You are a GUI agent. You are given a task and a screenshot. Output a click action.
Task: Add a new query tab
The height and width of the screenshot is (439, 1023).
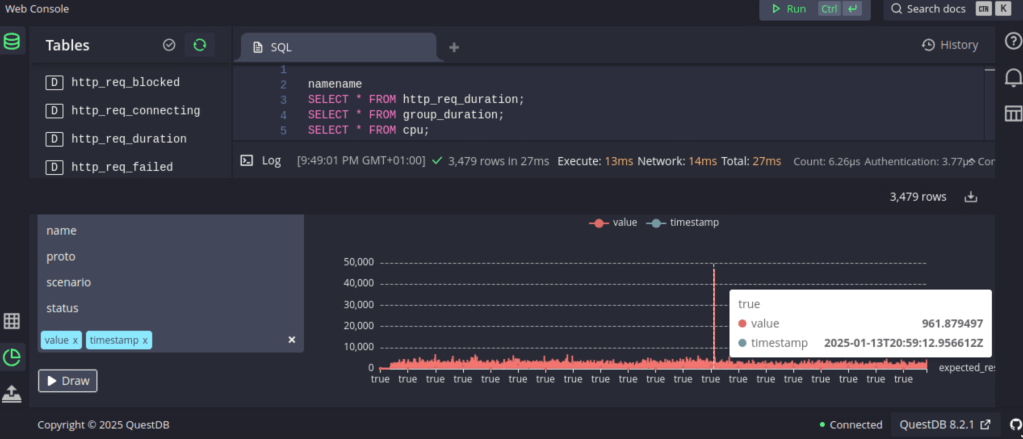tap(454, 47)
